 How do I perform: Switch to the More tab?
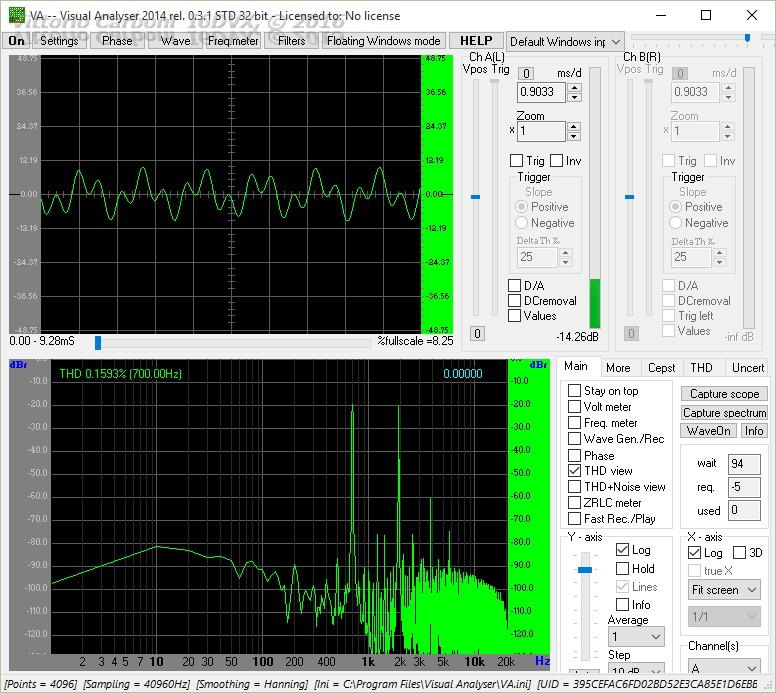pyautogui.click(x=618, y=368)
